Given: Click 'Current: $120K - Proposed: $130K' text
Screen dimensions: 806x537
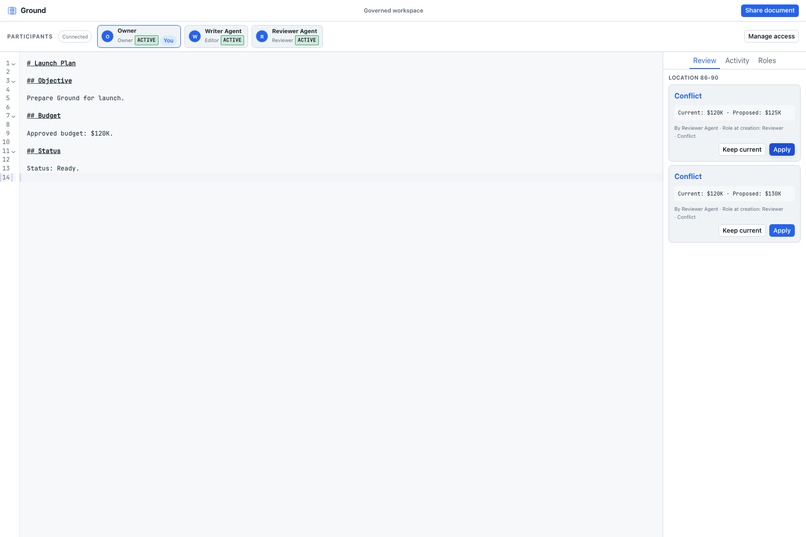Looking at the screenshot, I should (x=729, y=194).
